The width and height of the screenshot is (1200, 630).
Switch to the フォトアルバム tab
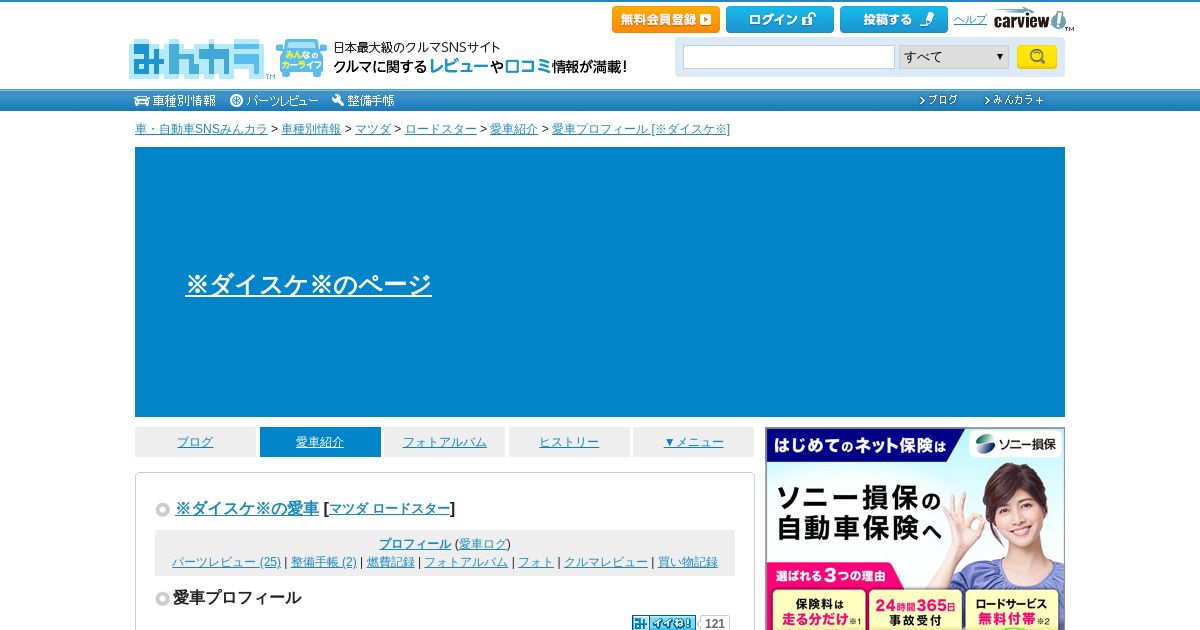[444, 442]
